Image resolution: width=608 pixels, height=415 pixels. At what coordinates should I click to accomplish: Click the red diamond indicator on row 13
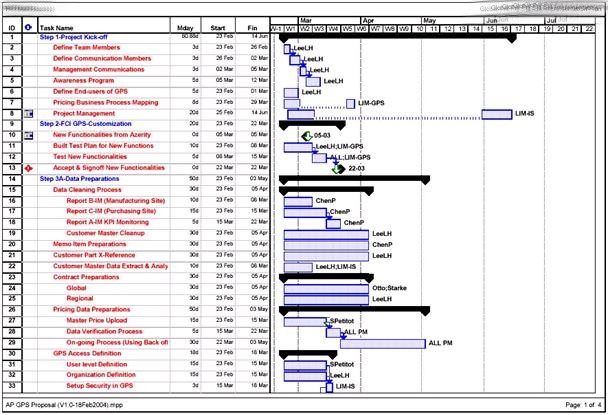(x=27, y=168)
